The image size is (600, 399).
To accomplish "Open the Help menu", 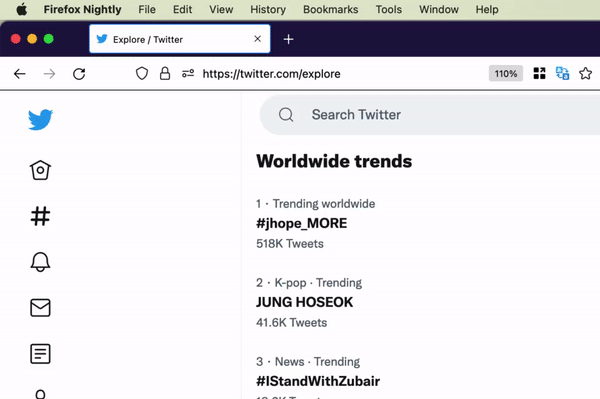I will click(487, 9).
